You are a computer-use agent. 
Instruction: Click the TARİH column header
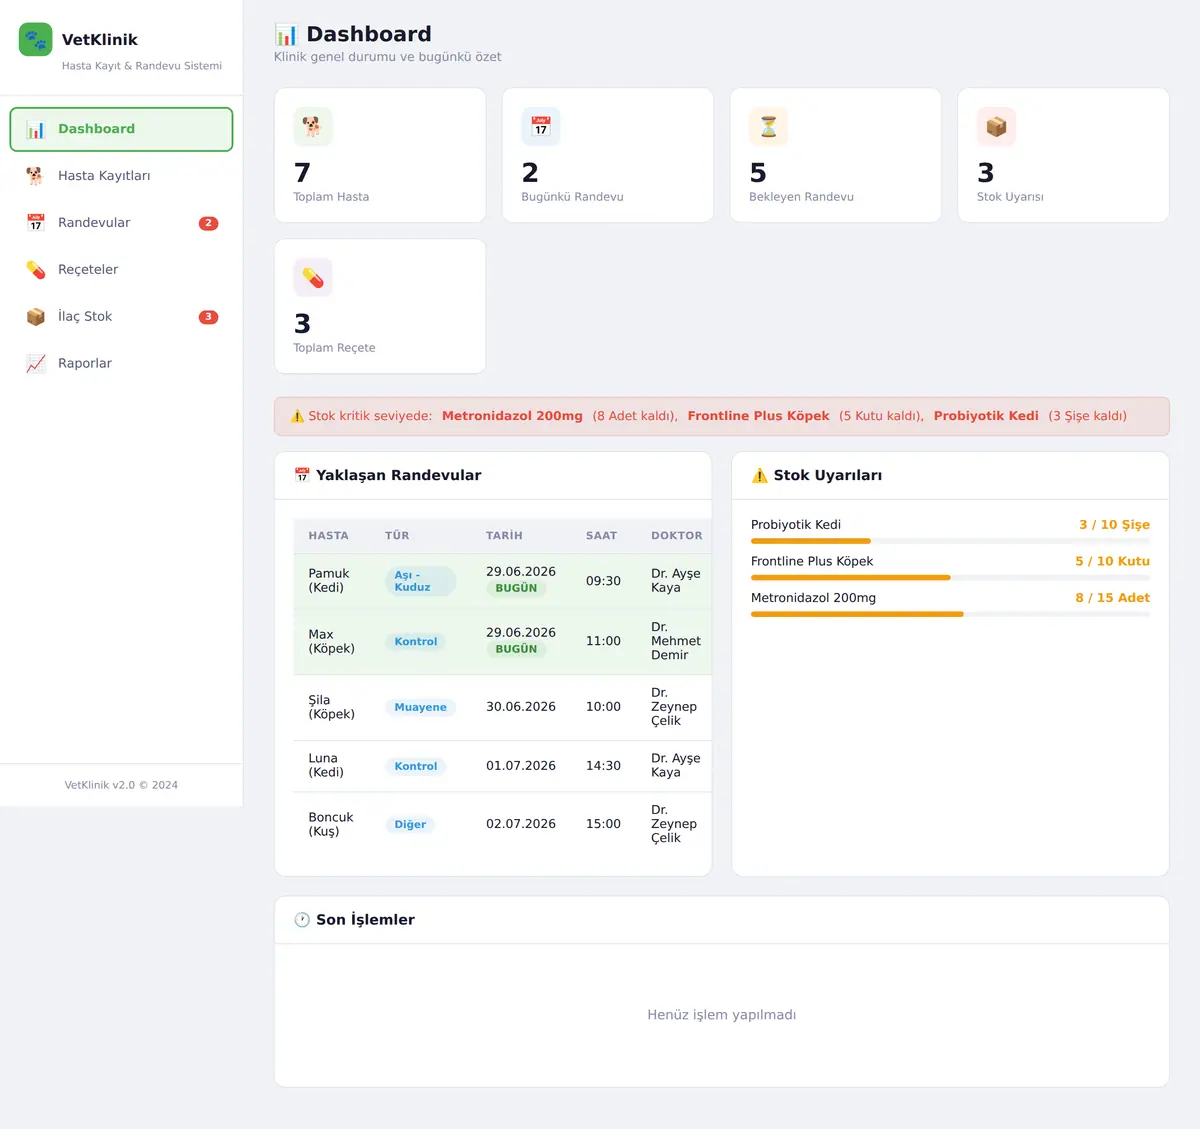click(x=504, y=536)
